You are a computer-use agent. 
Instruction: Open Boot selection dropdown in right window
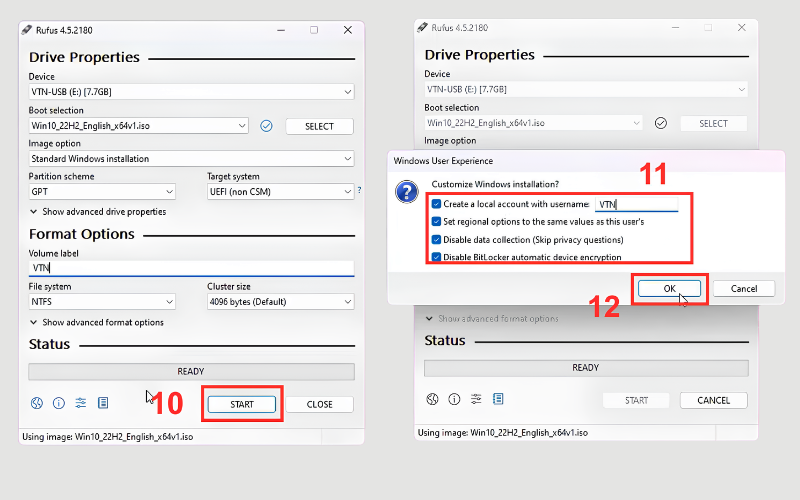533,123
